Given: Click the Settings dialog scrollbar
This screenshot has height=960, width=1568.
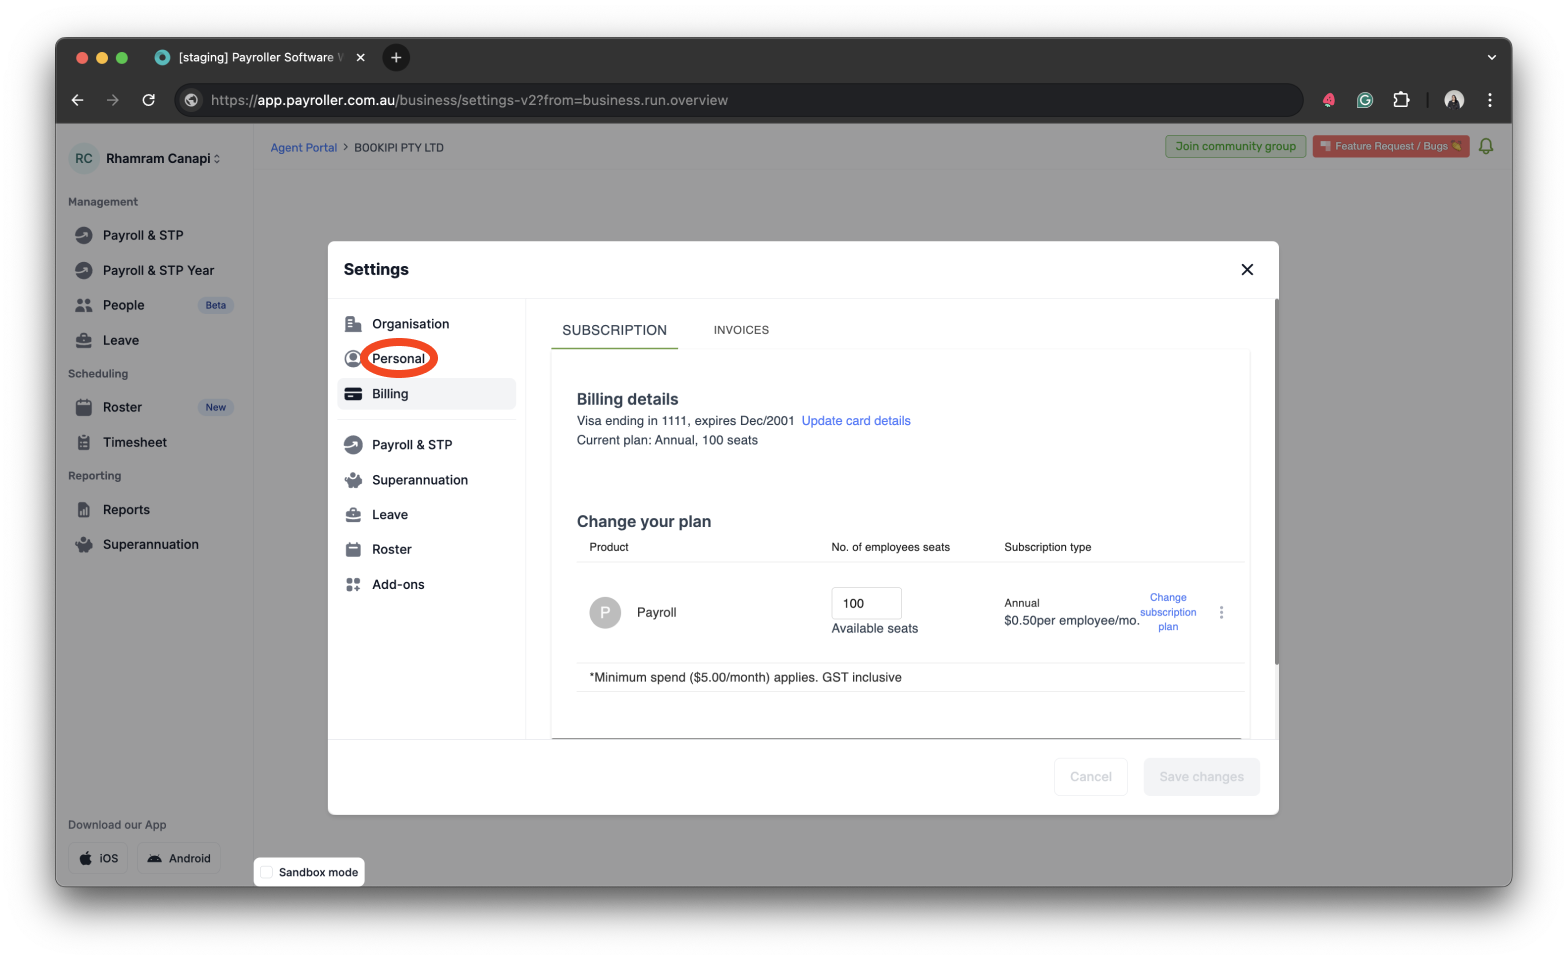Looking at the screenshot, I should tap(1276, 482).
